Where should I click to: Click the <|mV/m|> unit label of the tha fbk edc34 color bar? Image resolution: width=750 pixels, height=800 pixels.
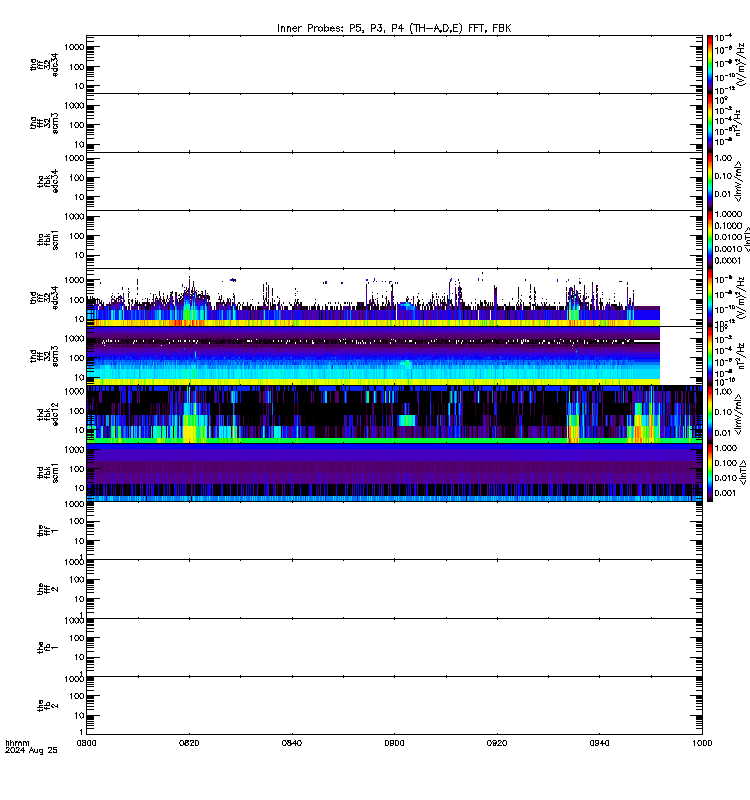[x=739, y=181]
